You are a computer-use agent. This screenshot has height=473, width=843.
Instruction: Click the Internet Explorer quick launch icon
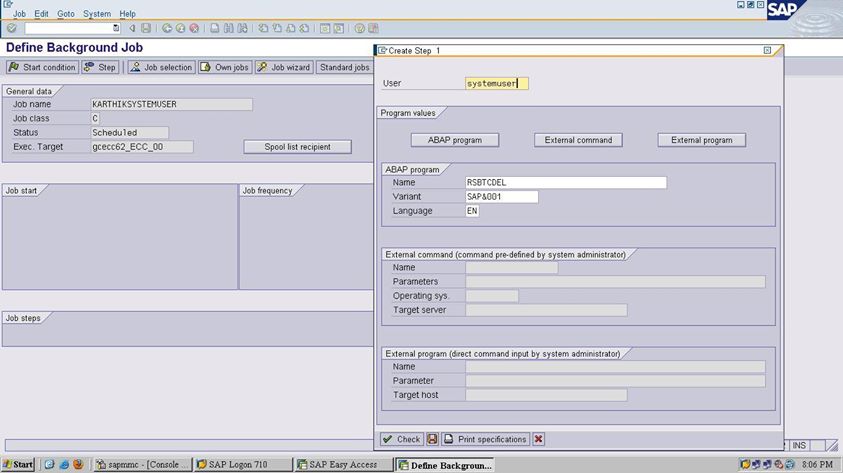click(x=63, y=464)
